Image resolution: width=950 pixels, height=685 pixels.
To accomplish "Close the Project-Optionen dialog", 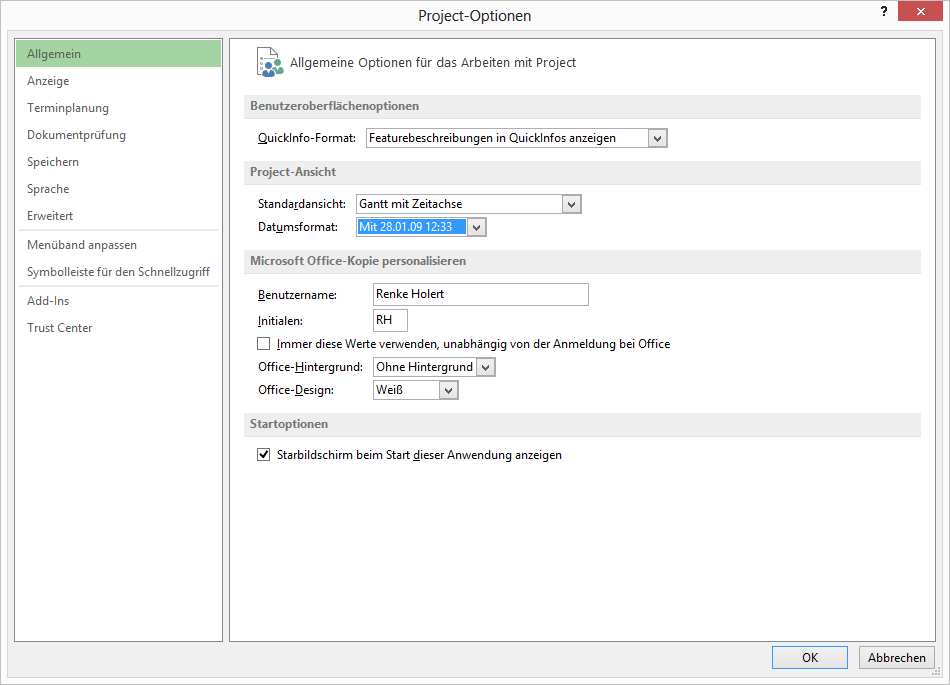I will click(920, 12).
